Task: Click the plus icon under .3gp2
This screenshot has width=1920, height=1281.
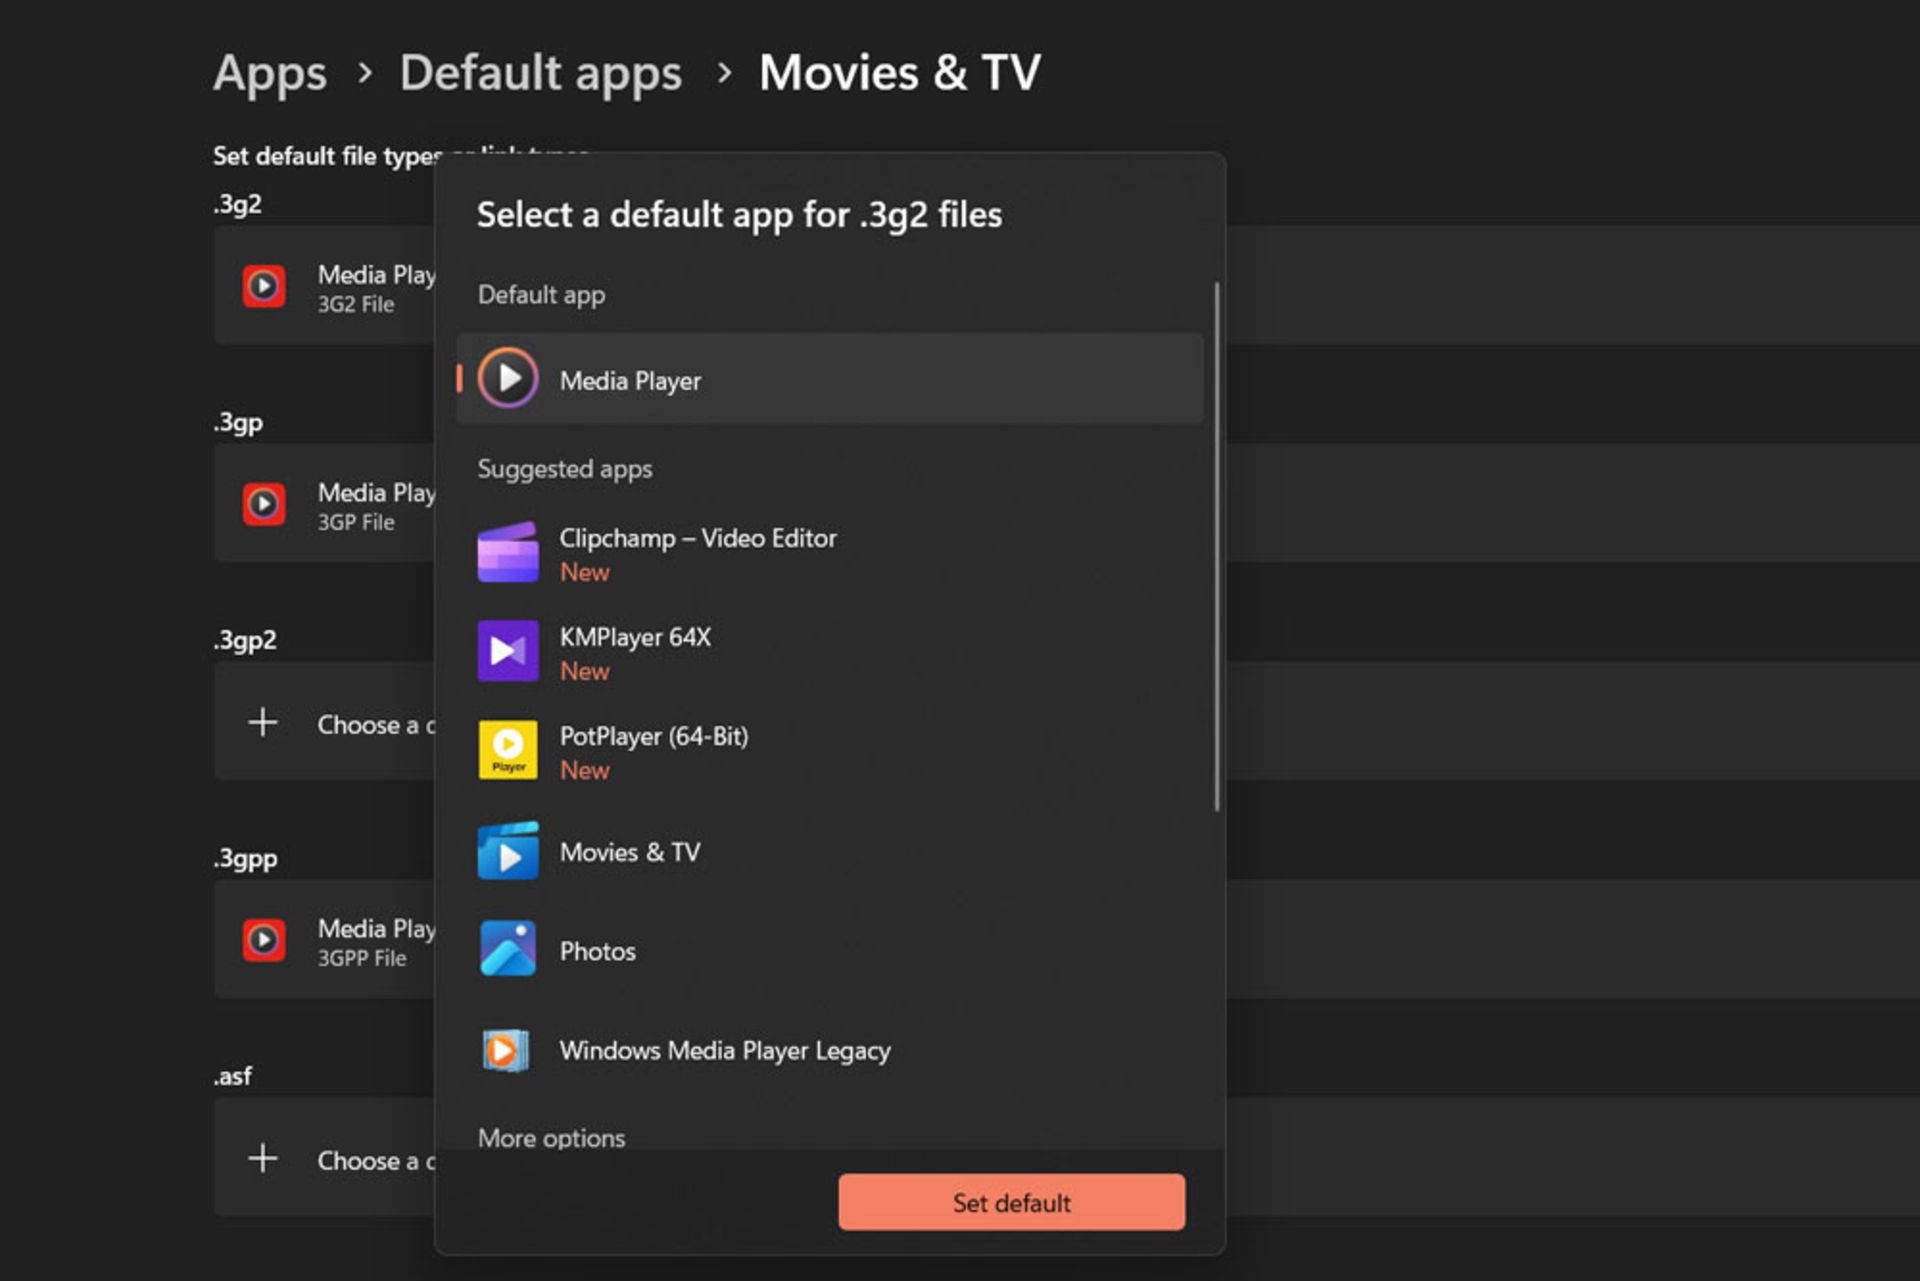Action: (263, 722)
